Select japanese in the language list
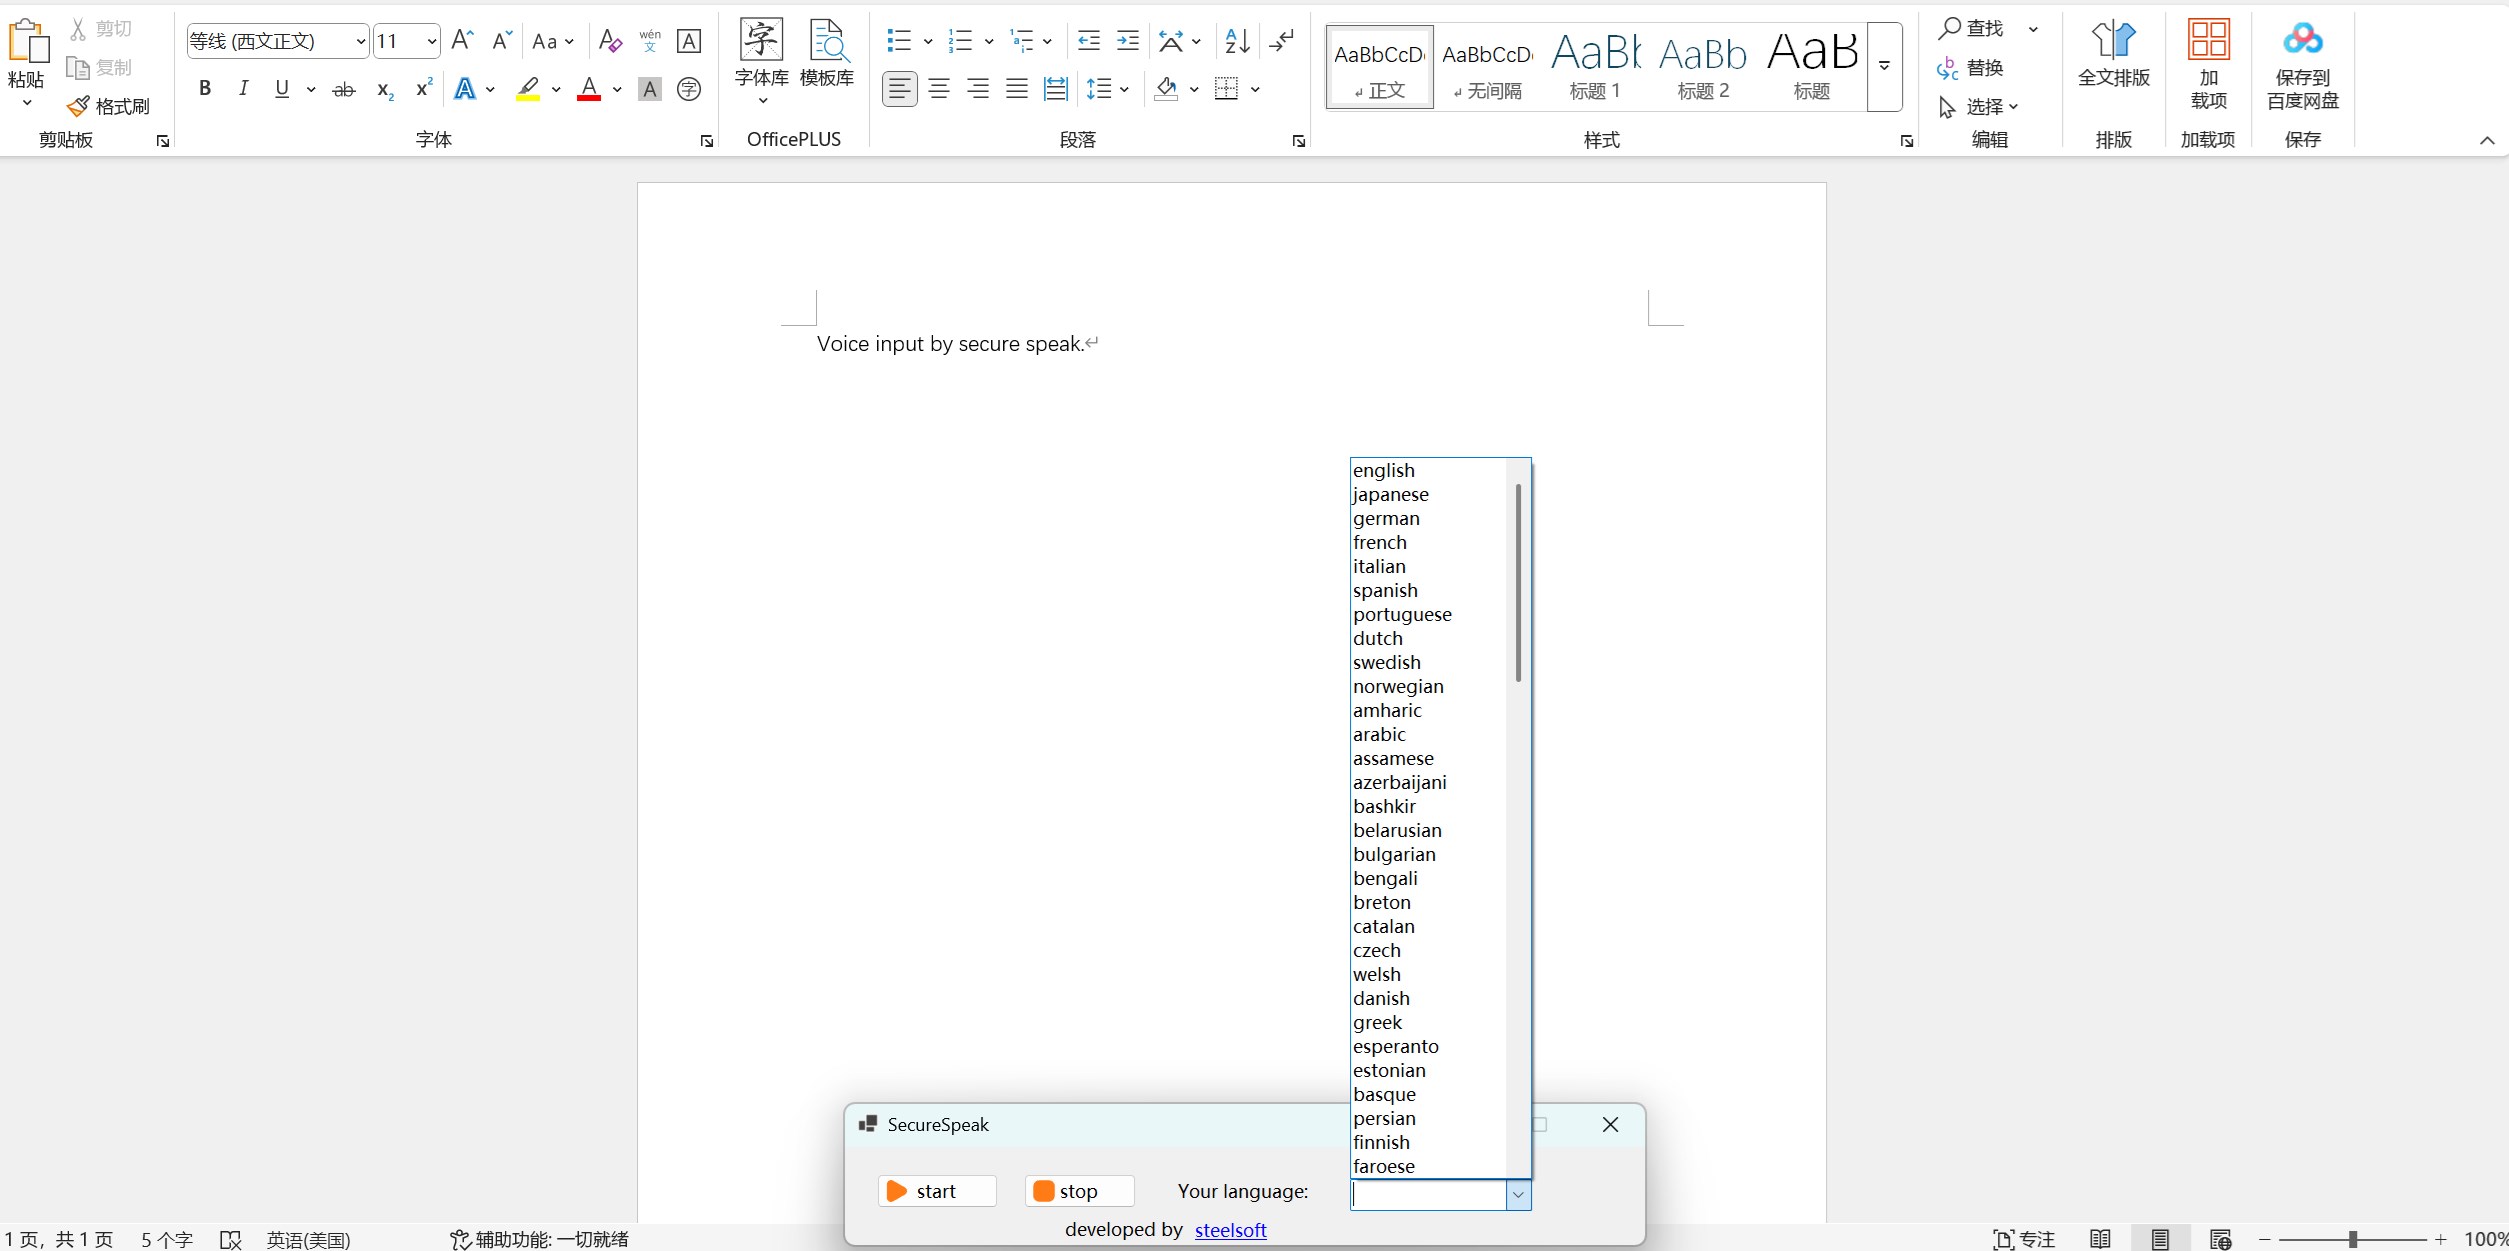The image size is (2509, 1251). pyautogui.click(x=1391, y=494)
